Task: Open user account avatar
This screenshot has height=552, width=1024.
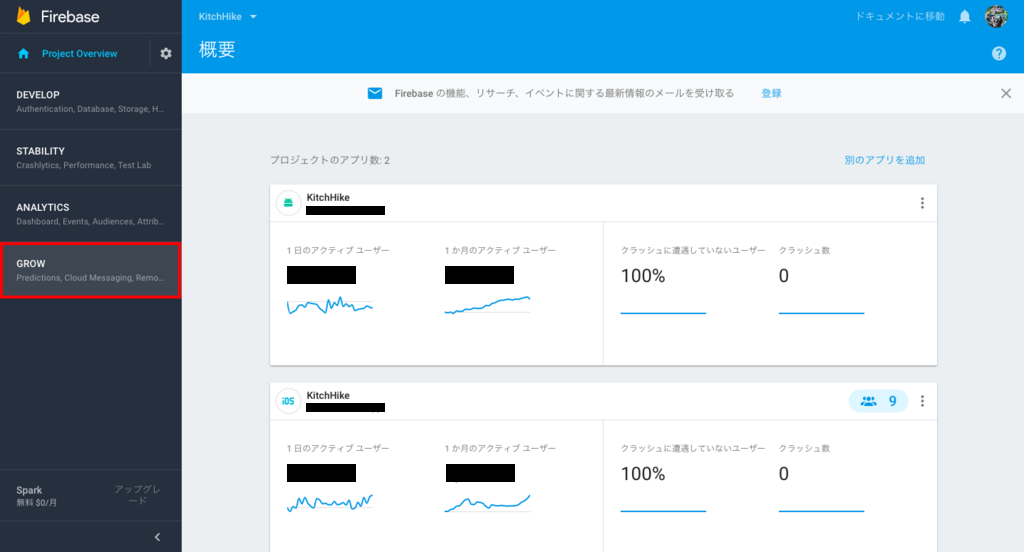Action: pyautogui.click(x=996, y=16)
